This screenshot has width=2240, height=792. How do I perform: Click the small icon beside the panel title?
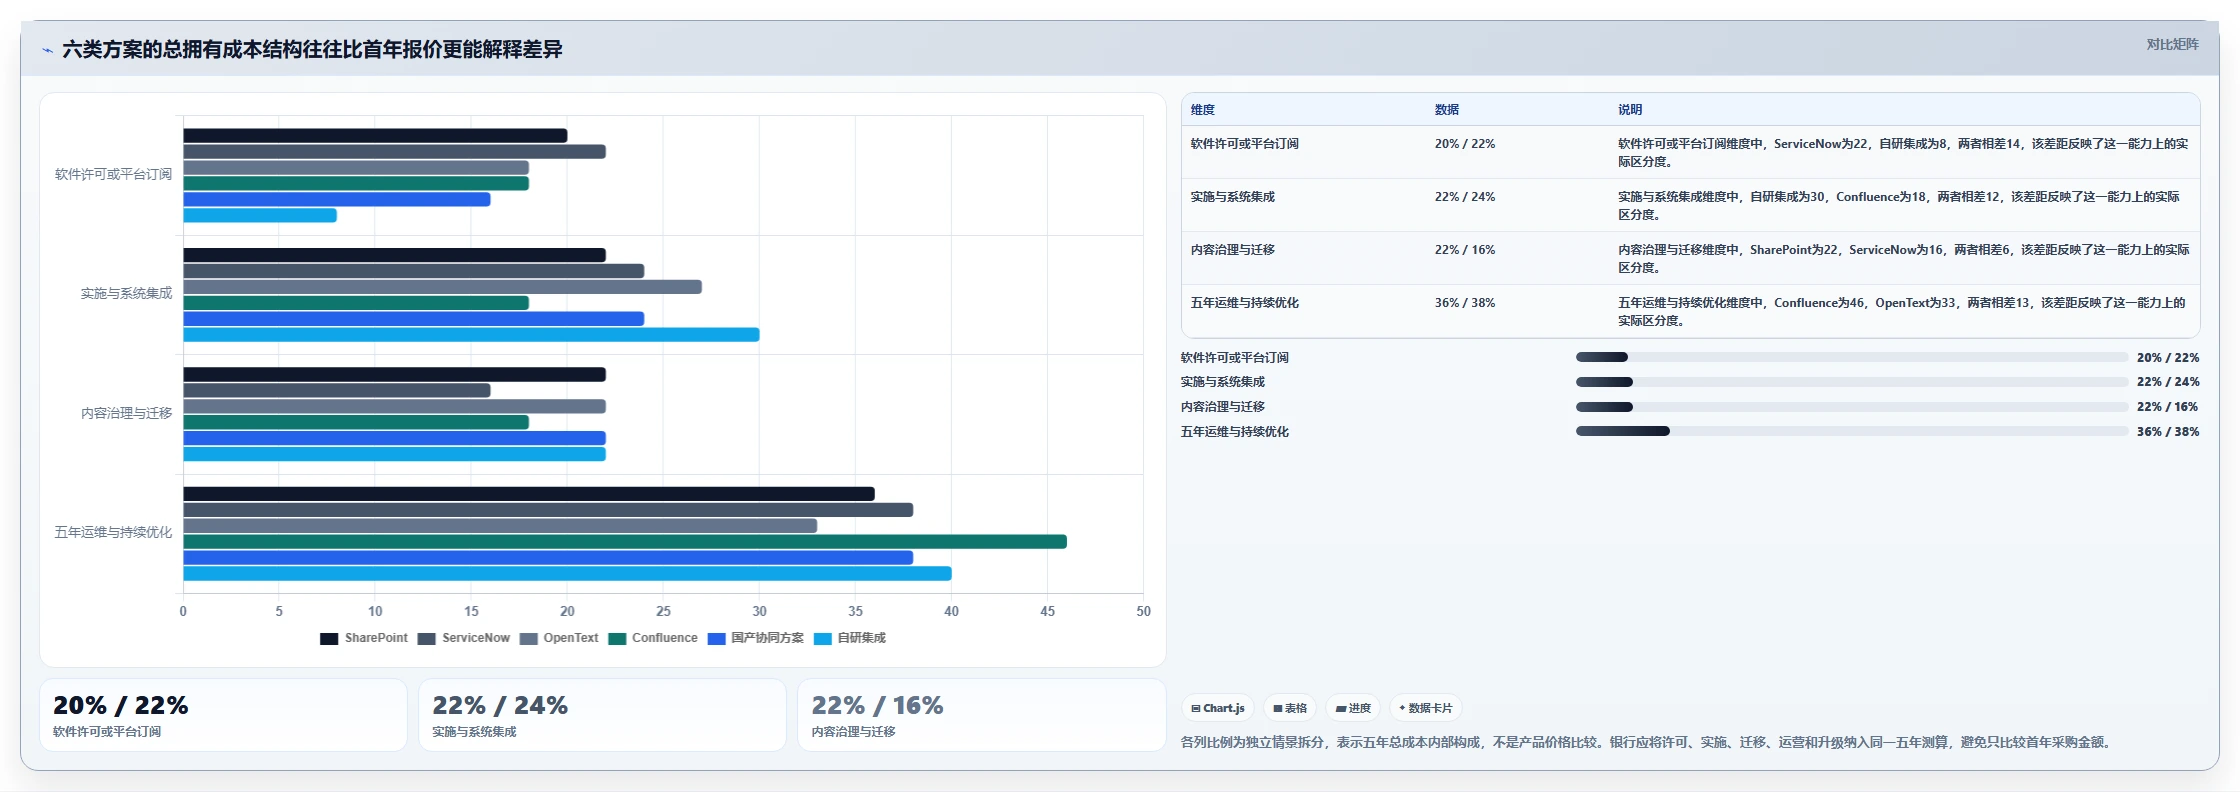pos(47,50)
